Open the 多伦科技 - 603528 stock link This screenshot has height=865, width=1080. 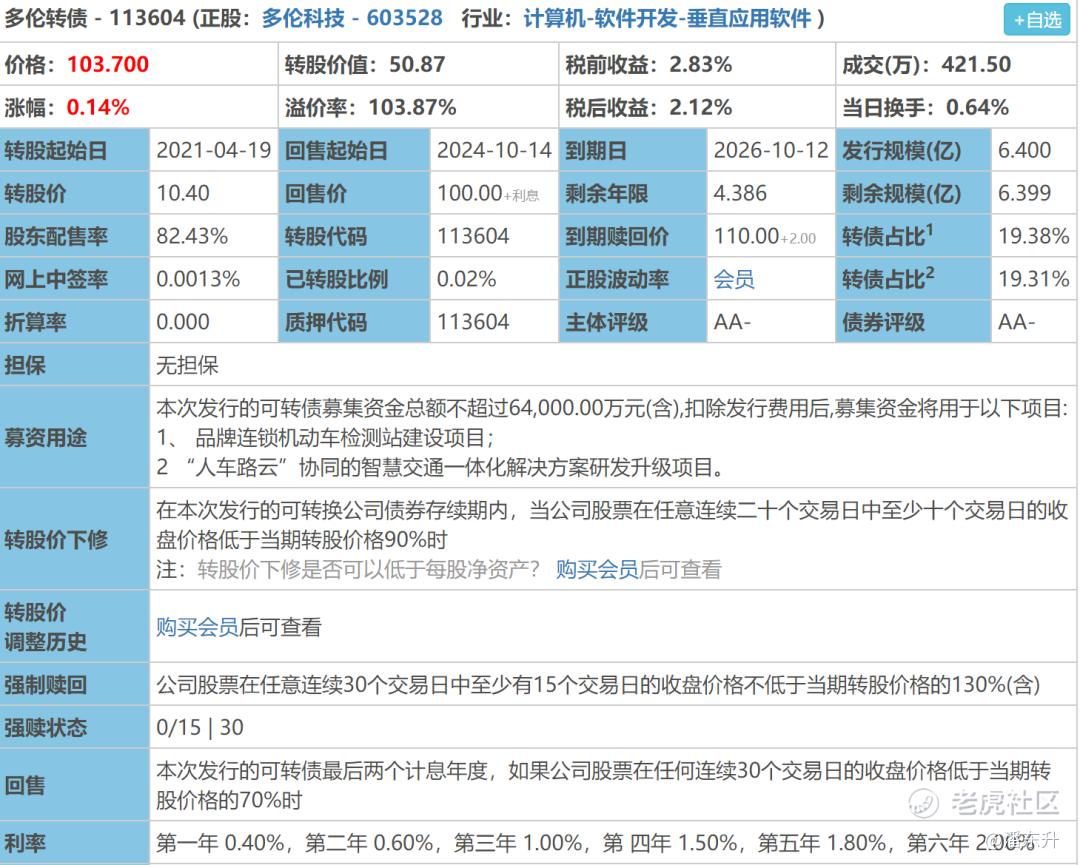click(352, 19)
